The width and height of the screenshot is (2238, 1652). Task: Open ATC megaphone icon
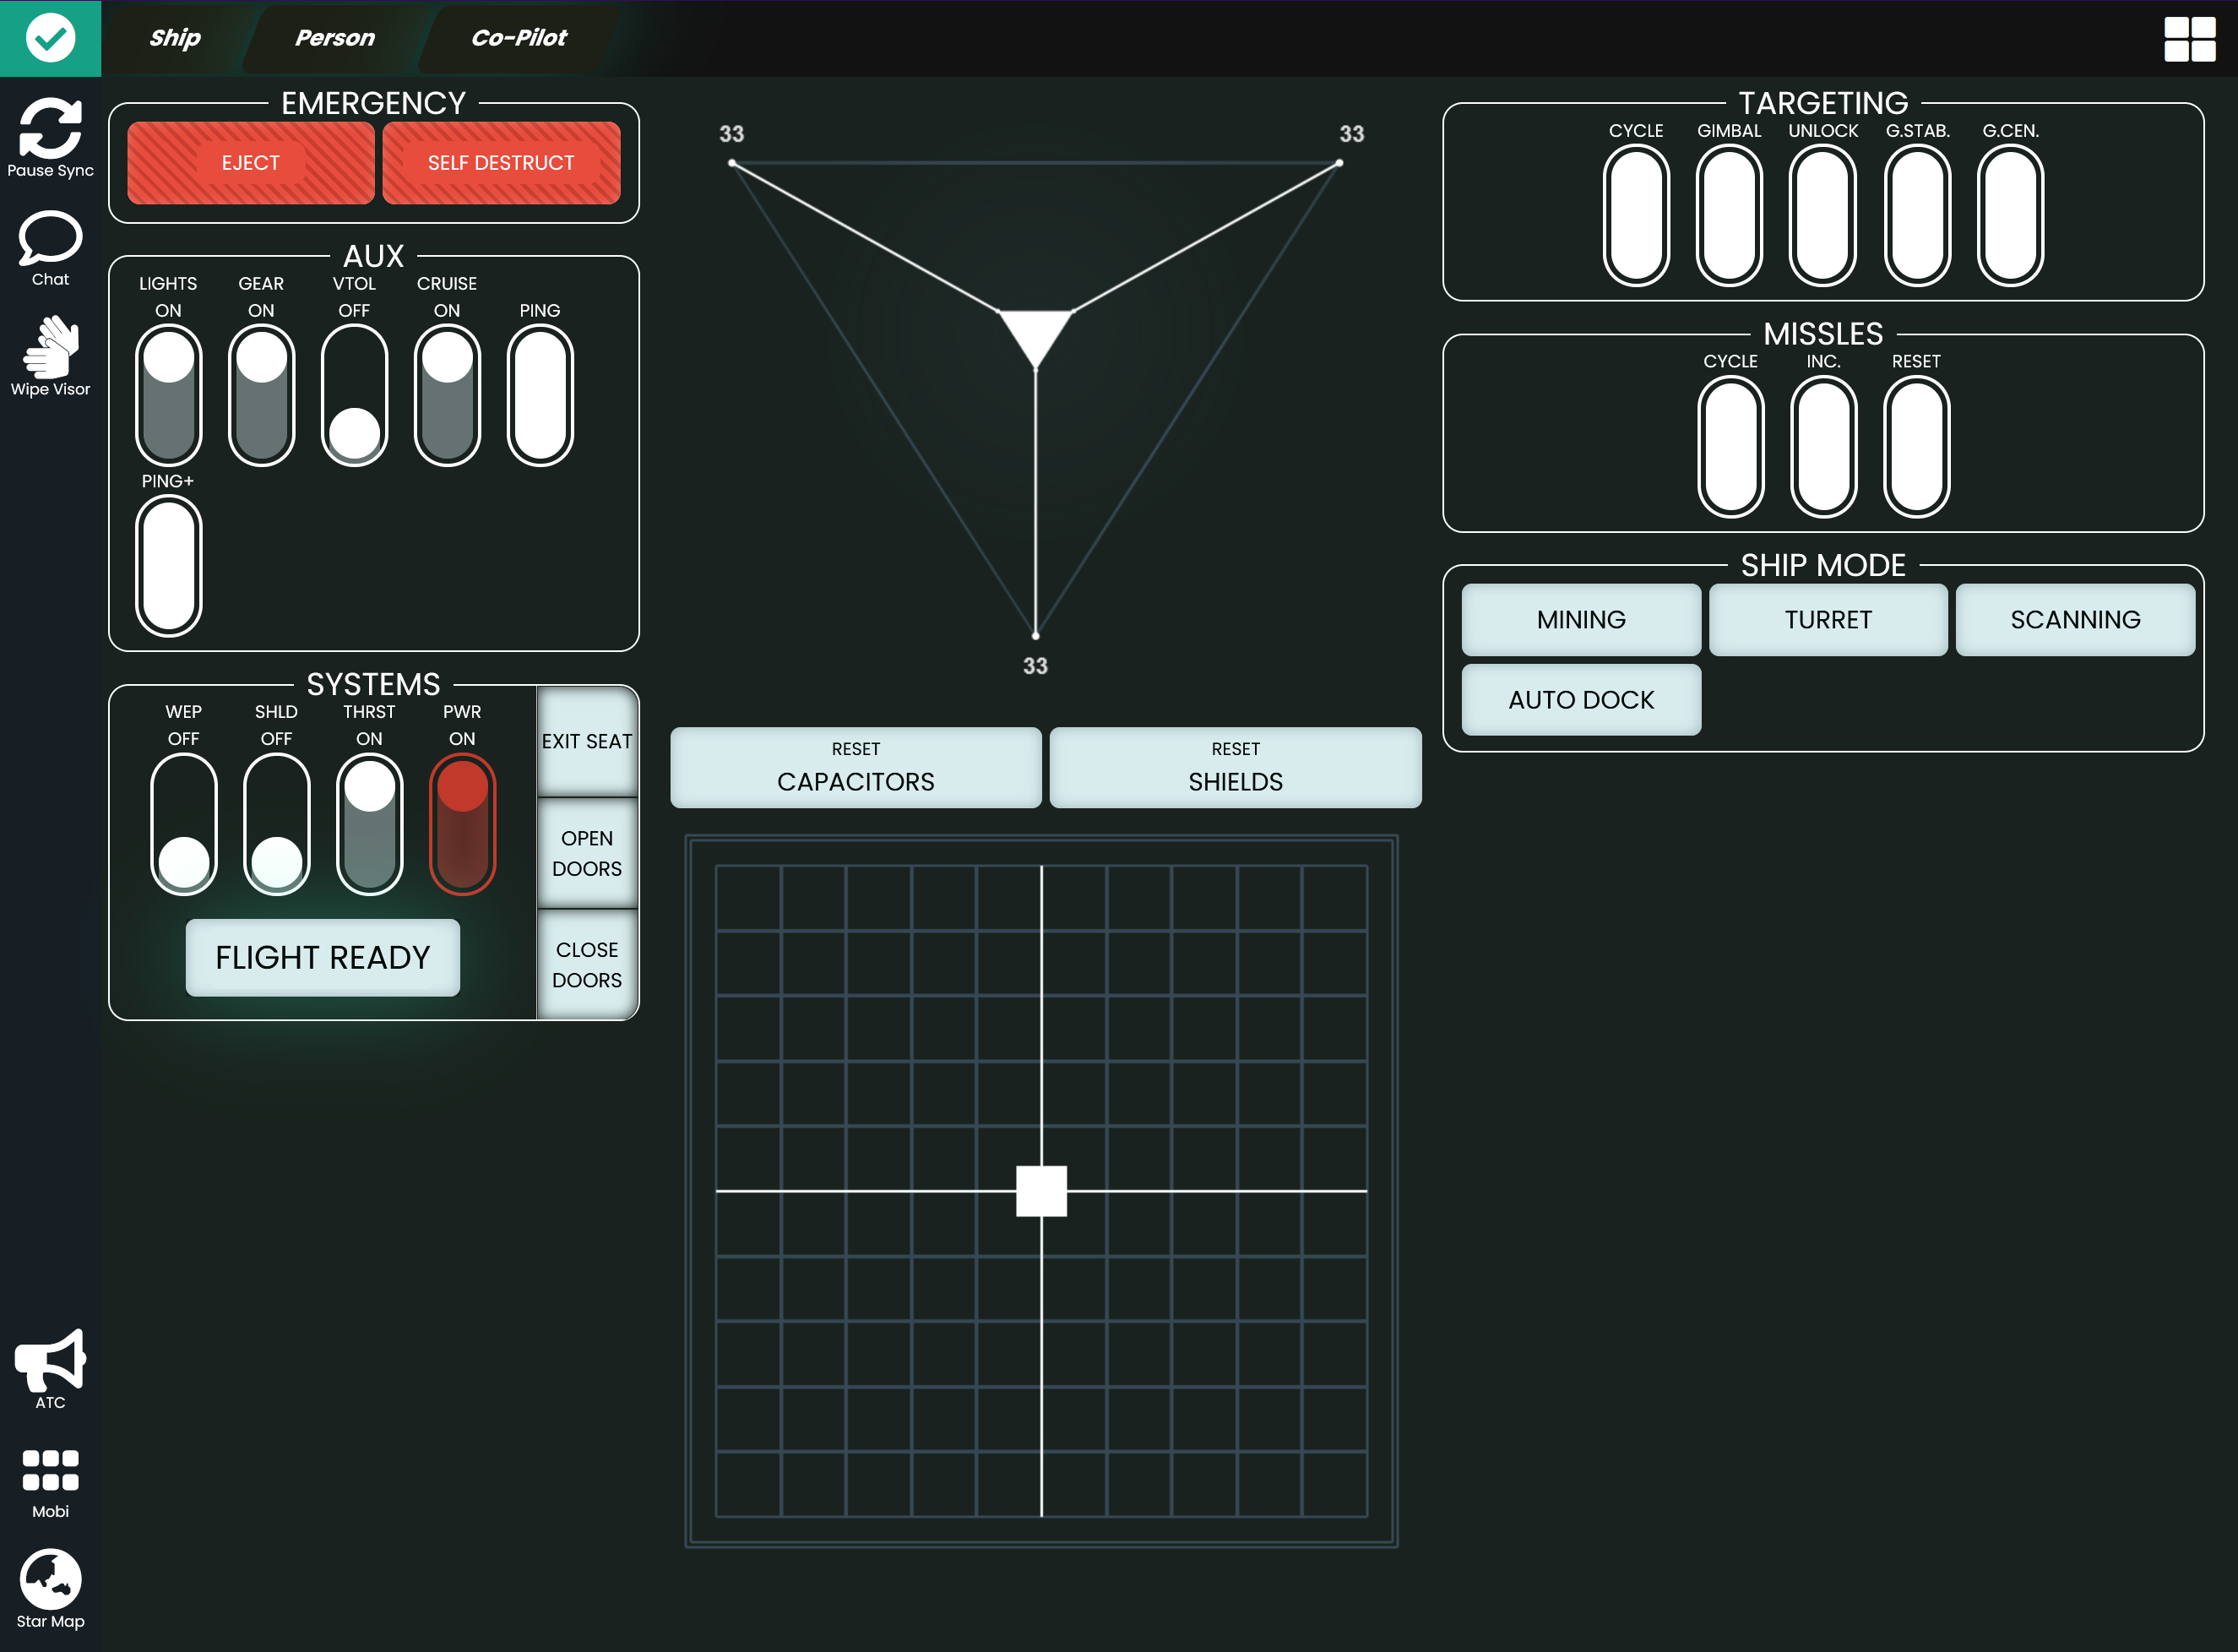click(x=50, y=1360)
